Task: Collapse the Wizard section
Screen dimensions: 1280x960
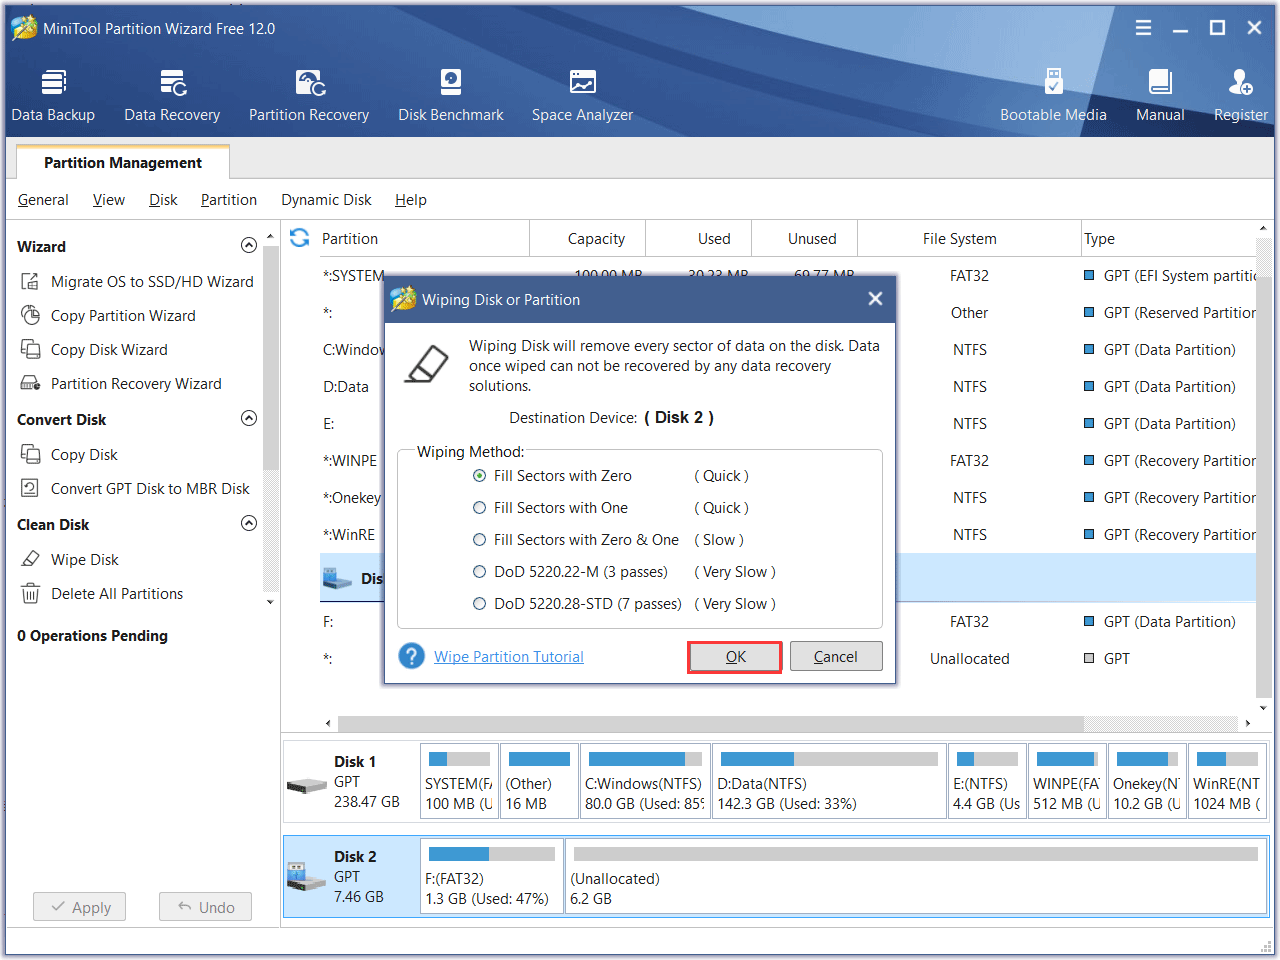Action: point(249,246)
